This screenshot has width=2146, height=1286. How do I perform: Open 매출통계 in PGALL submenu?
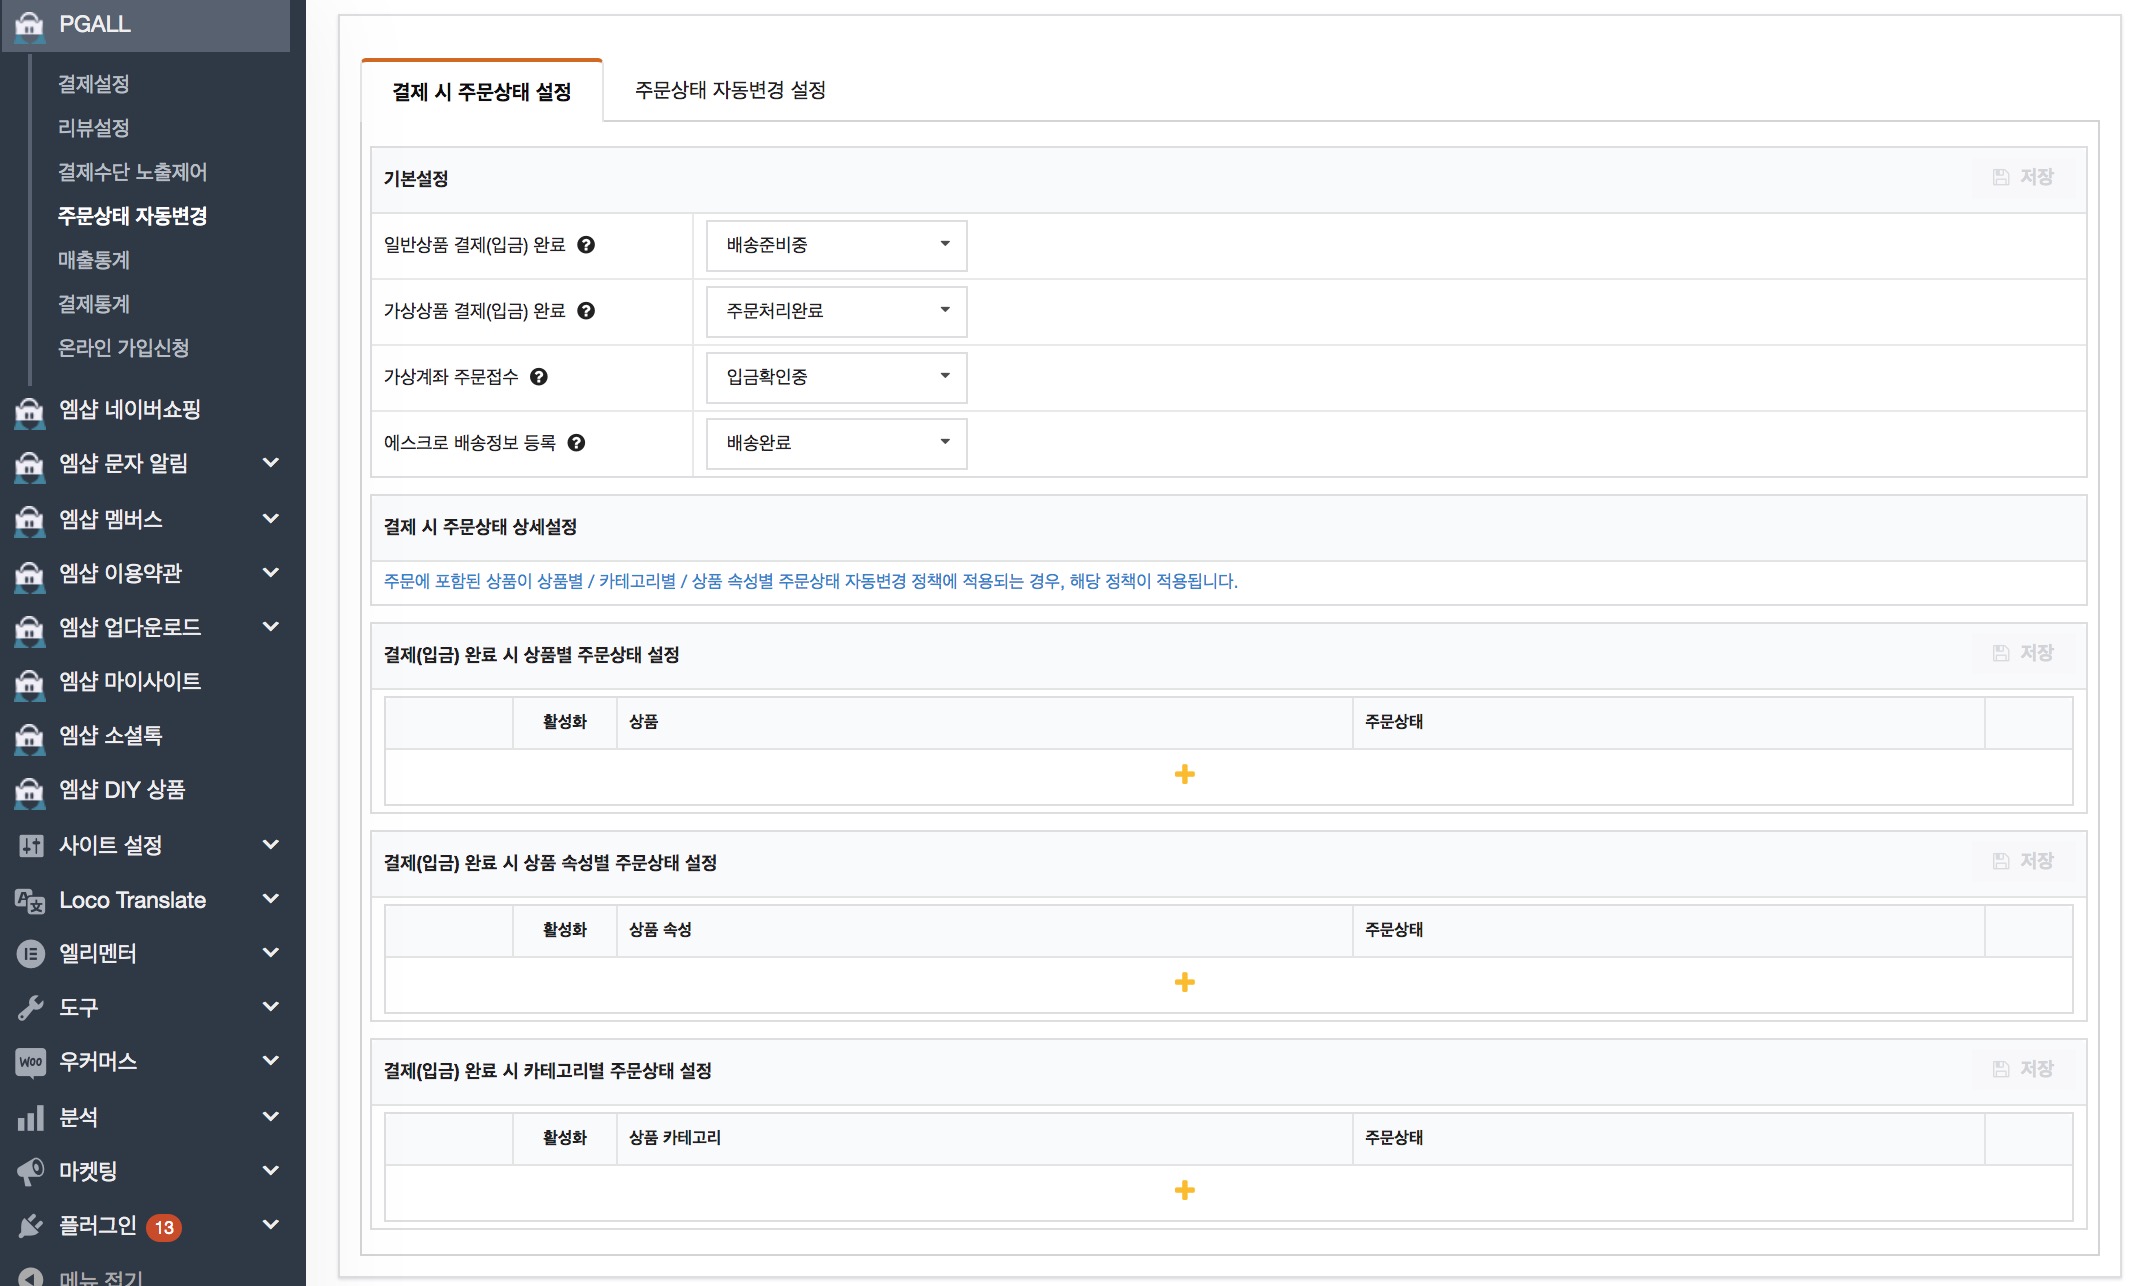coord(94,260)
